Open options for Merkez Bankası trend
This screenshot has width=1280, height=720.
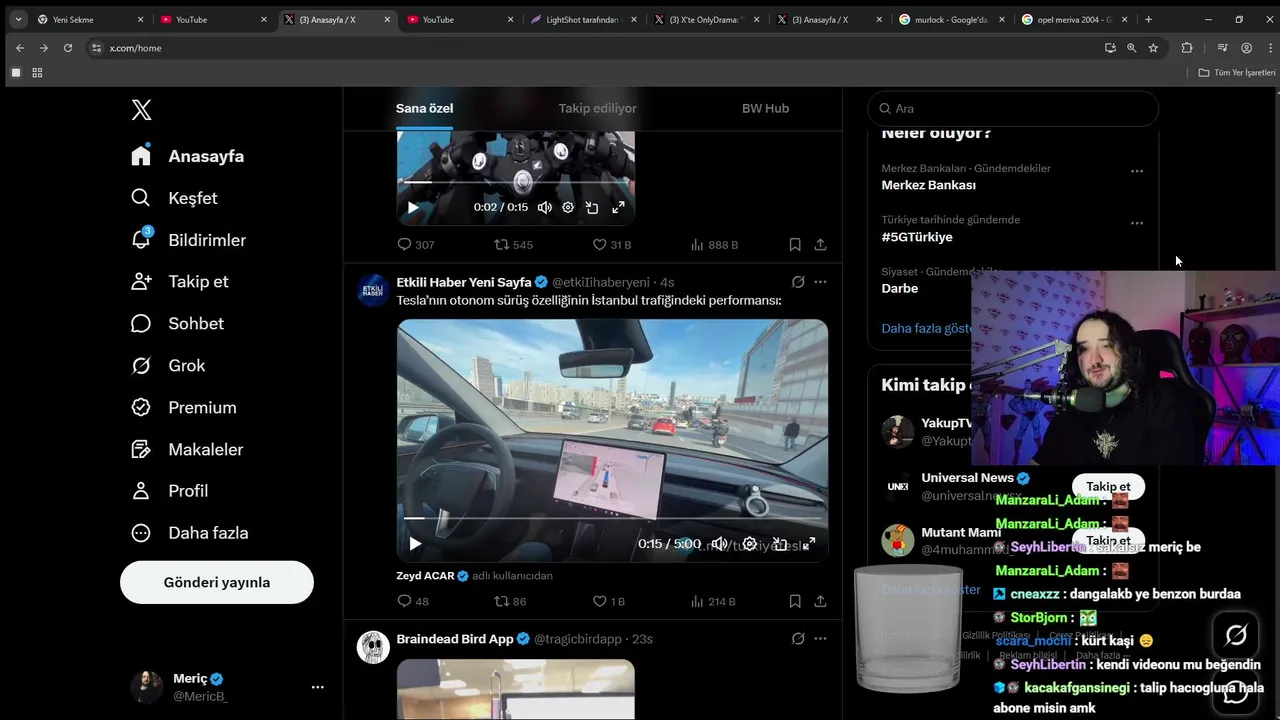1136,171
